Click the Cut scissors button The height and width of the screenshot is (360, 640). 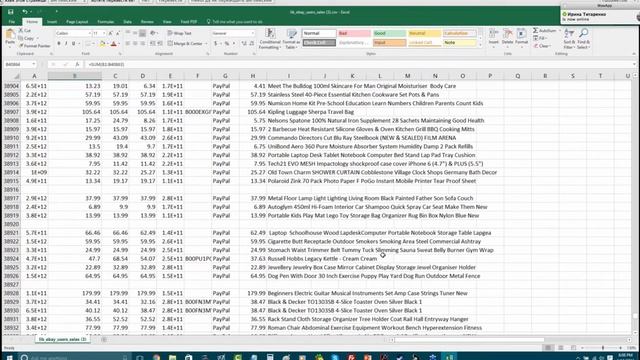click(x=25, y=31)
